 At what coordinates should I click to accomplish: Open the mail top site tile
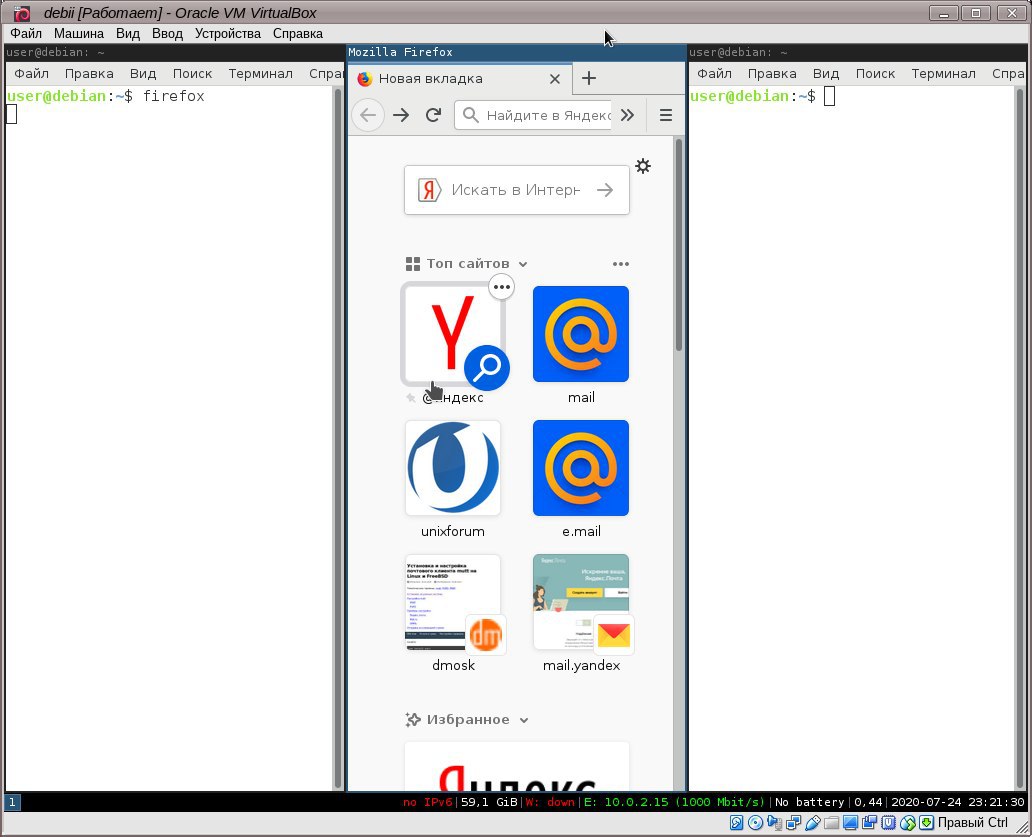[x=580, y=334]
